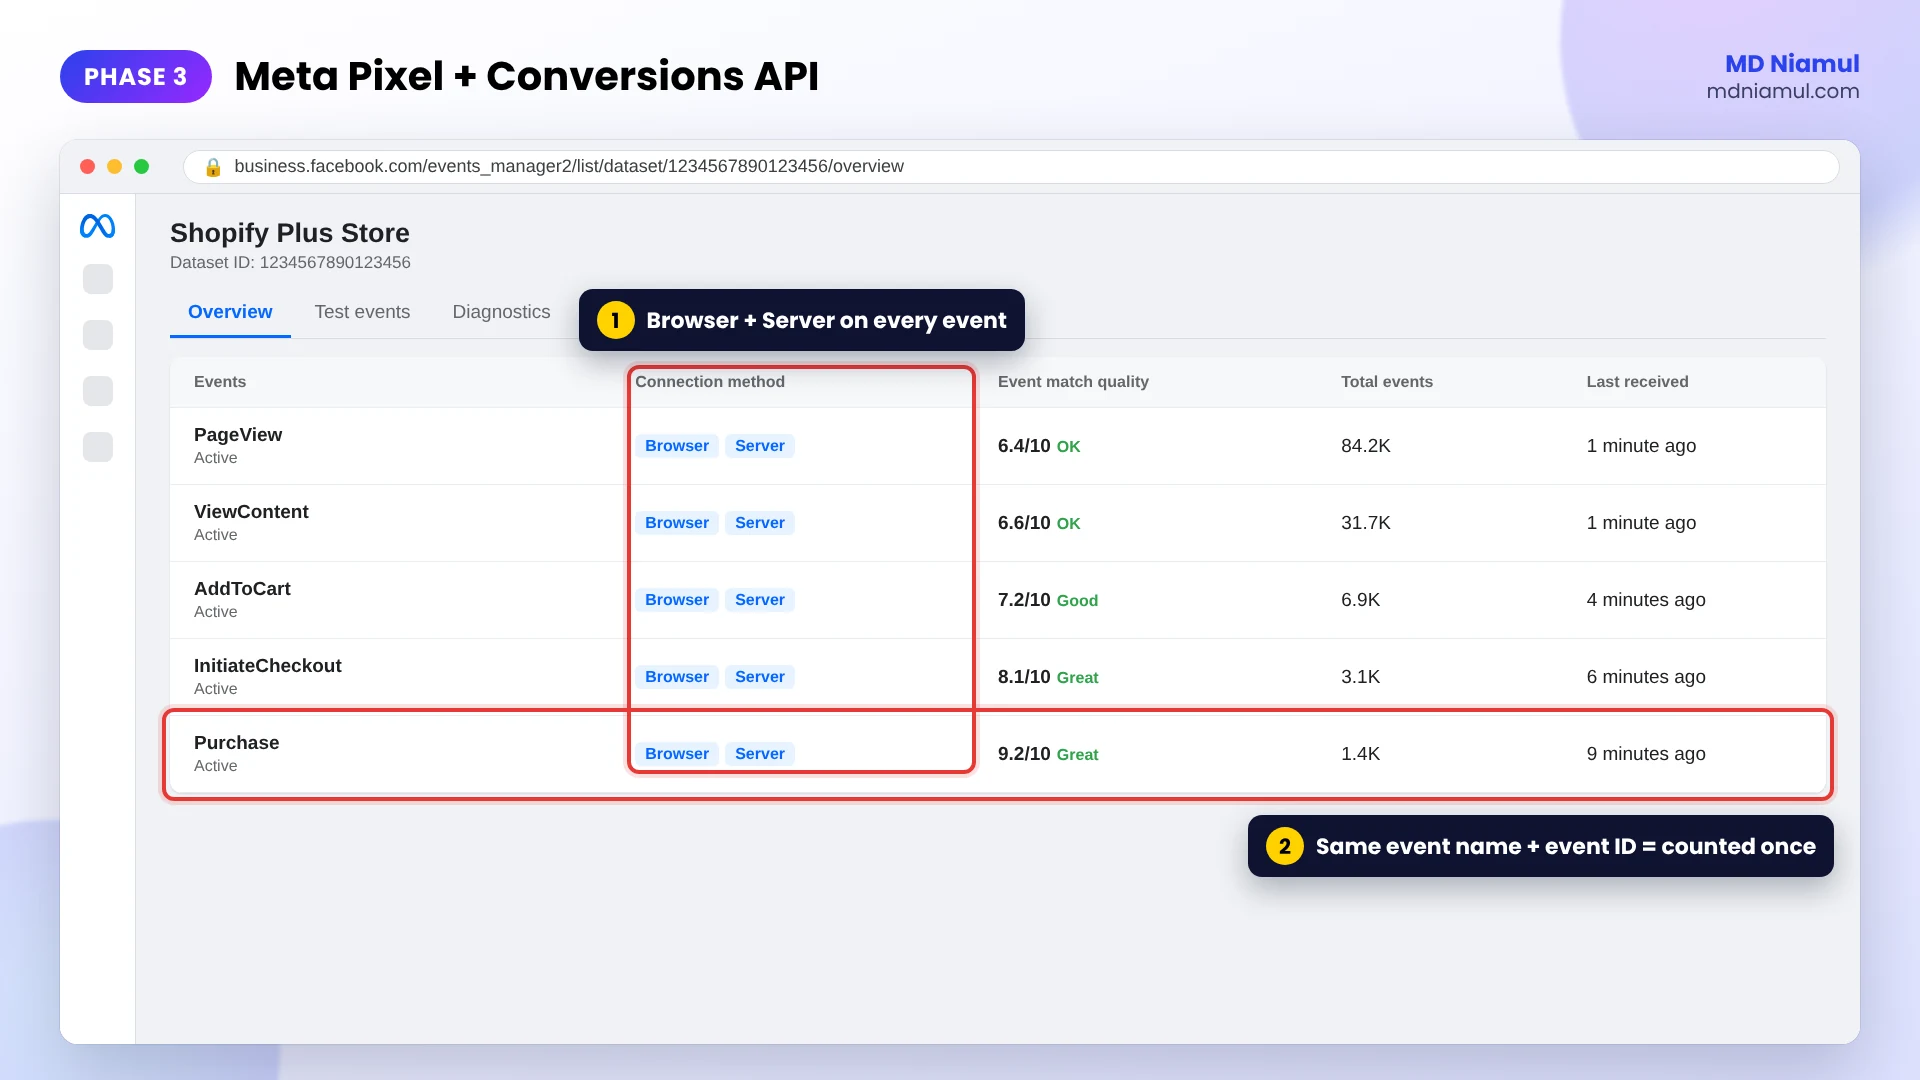This screenshot has width=1920, height=1080.
Task: Select the PageView event row name
Action: pos(238,435)
